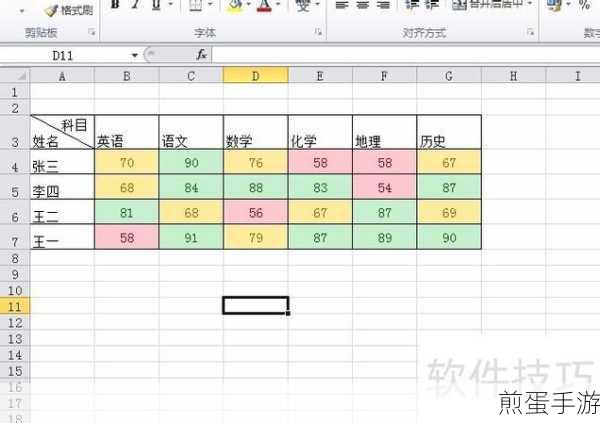The width and height of the screenshot is (600, 423).
Task: Click the active cell D11
Action: click(256, 306)
